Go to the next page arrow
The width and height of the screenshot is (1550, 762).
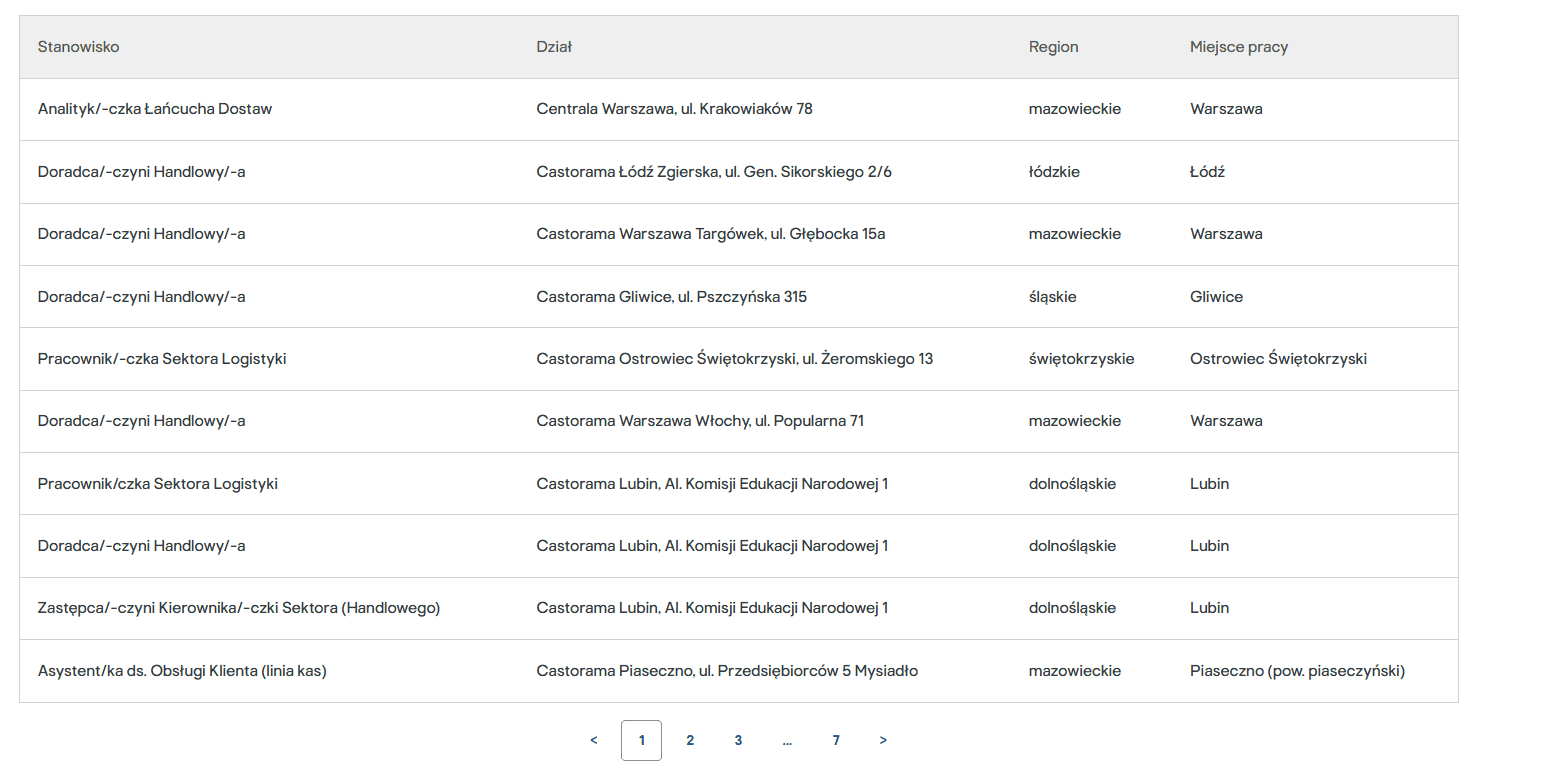[883, 740]
